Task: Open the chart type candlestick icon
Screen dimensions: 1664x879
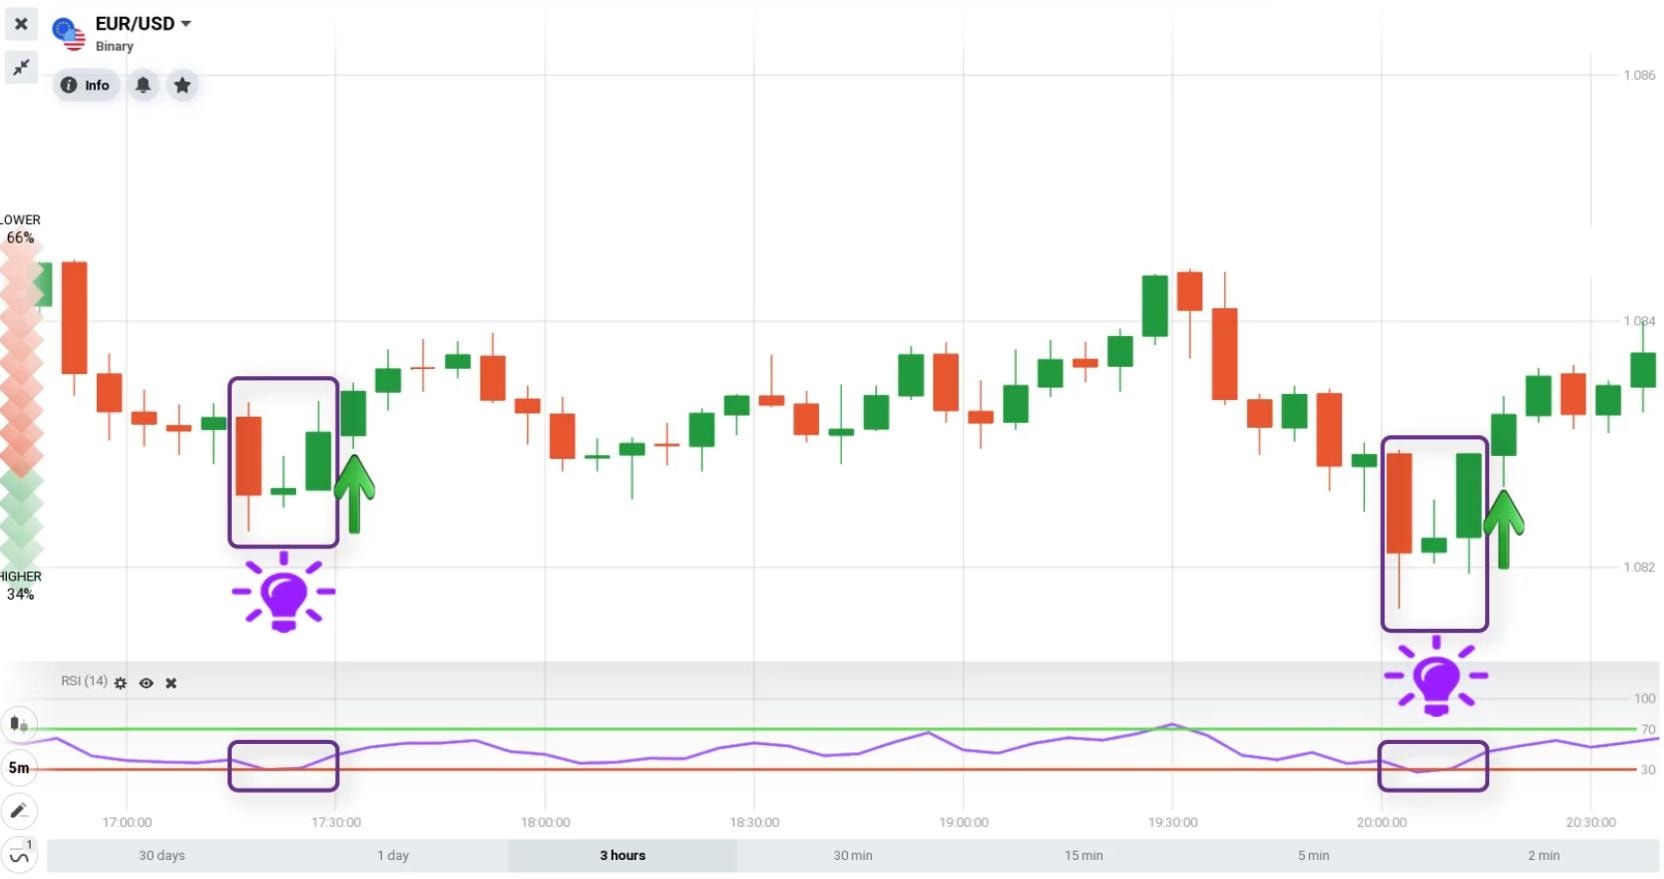Action: pos(19,724)
